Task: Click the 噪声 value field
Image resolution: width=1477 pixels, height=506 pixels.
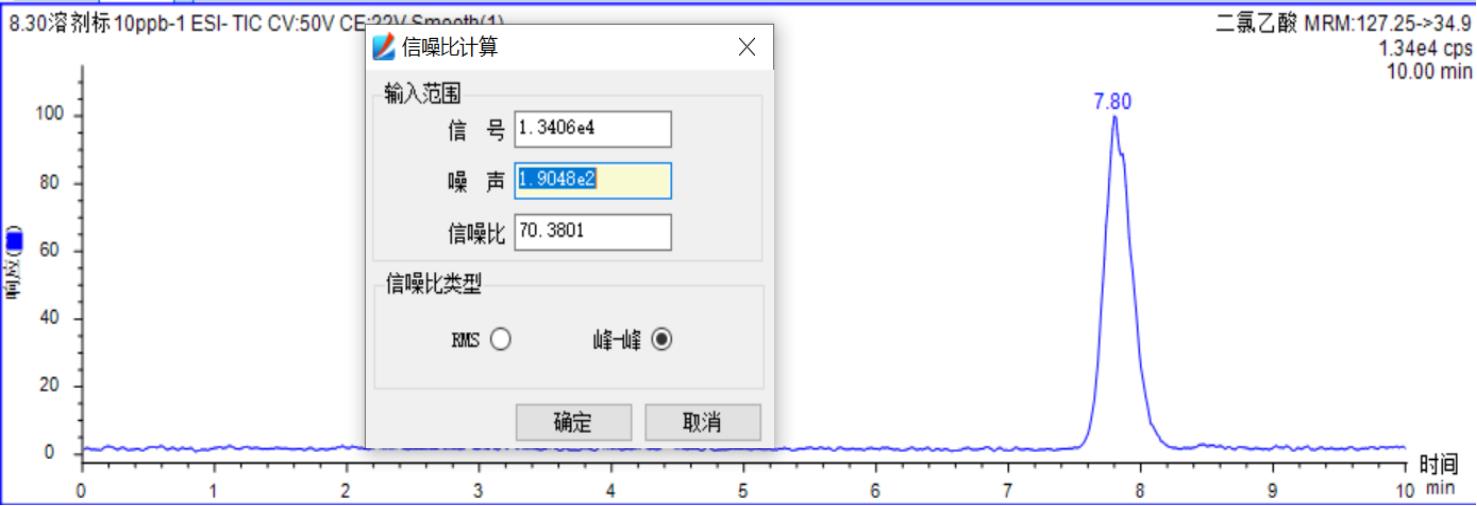Action: click(x=592, y=181)
